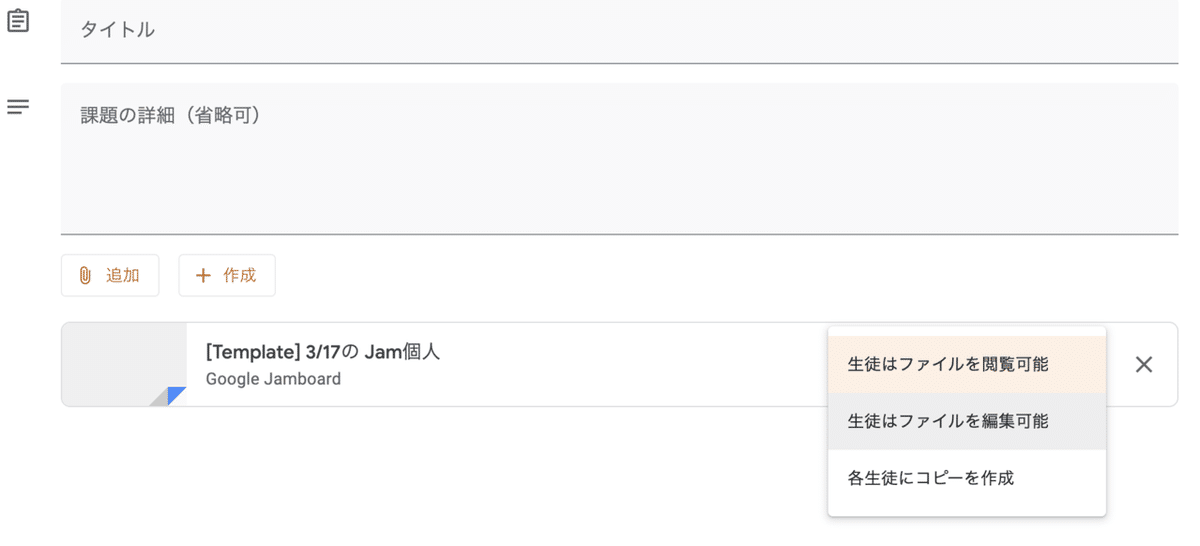This screenshot has height=546, width=1200.
Task: Open the [Template] 3/17の Jam個人 attachment title
Action: point(322,352)
